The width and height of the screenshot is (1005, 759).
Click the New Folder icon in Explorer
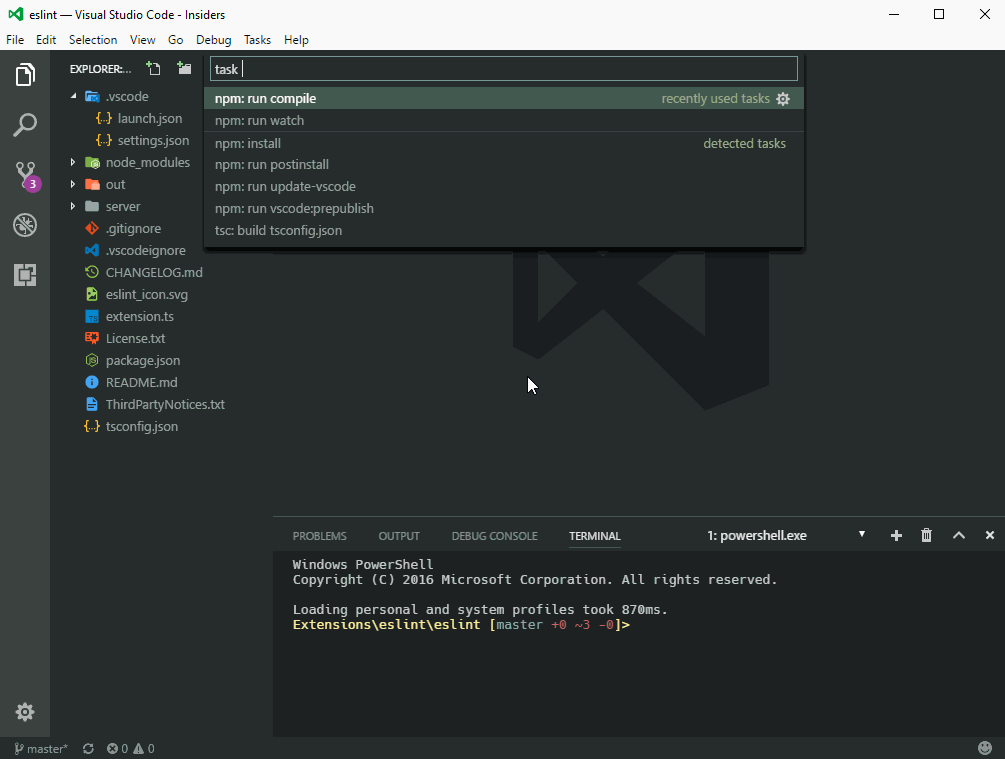[184, 68]
